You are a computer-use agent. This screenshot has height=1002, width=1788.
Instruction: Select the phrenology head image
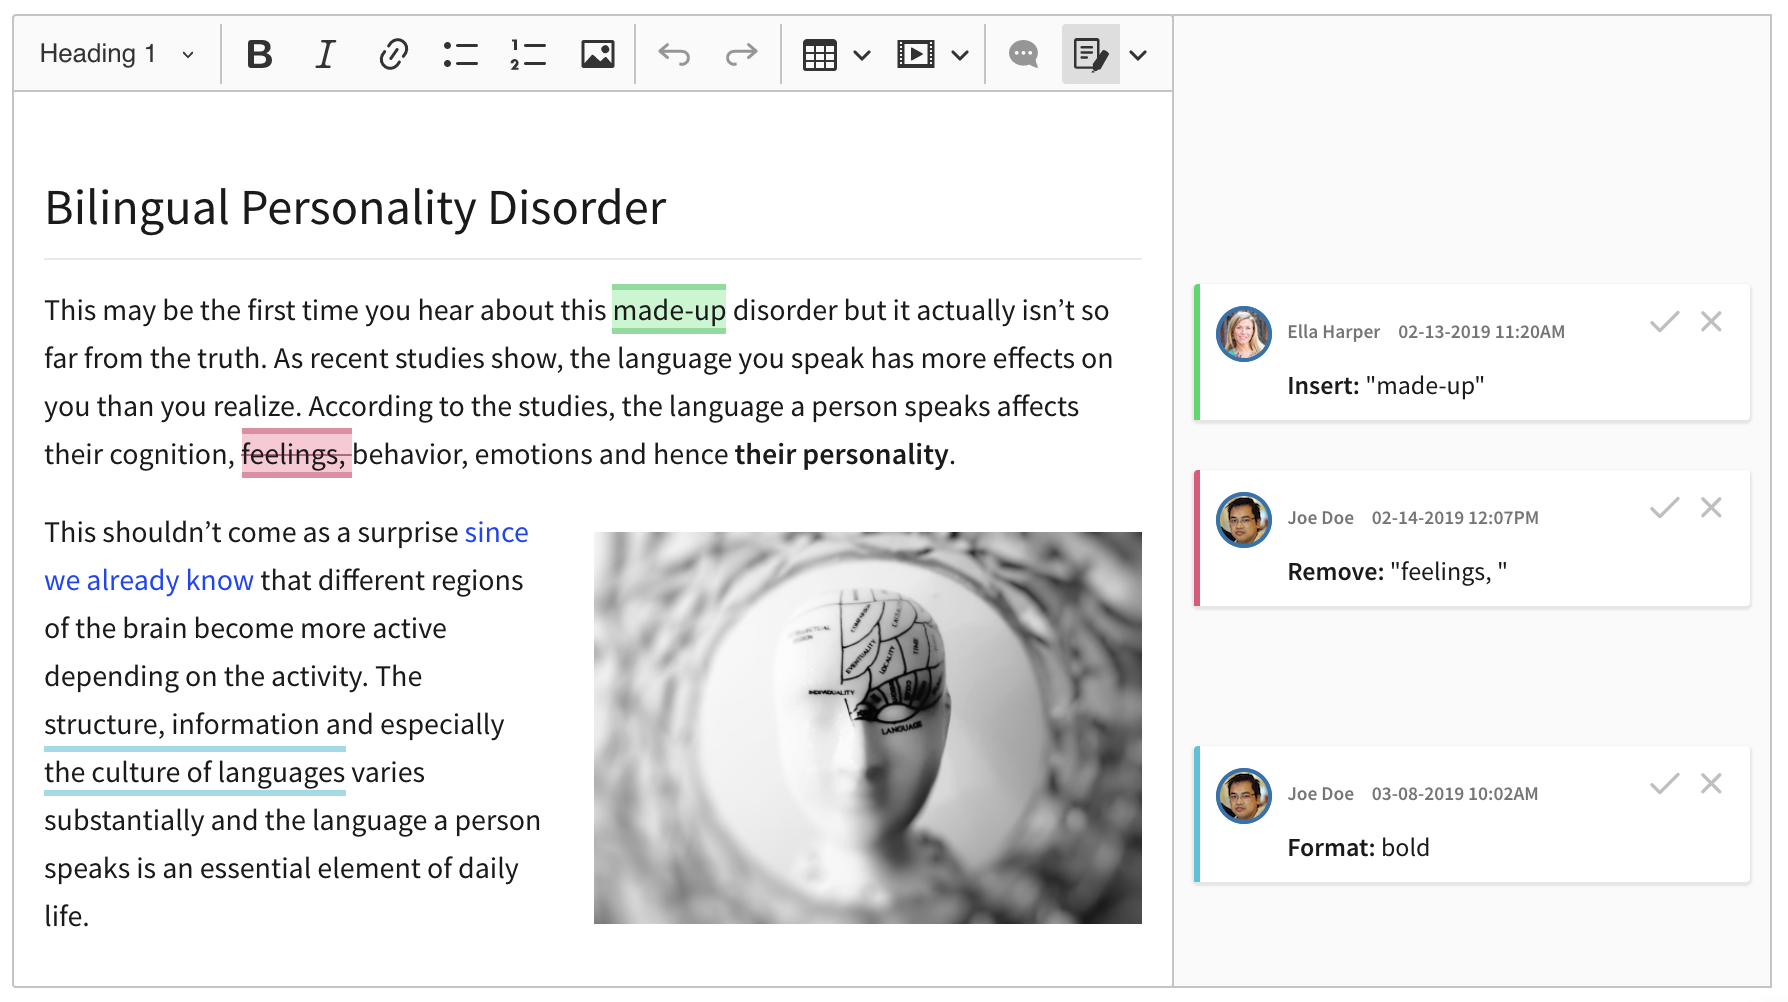click(868, 728)
